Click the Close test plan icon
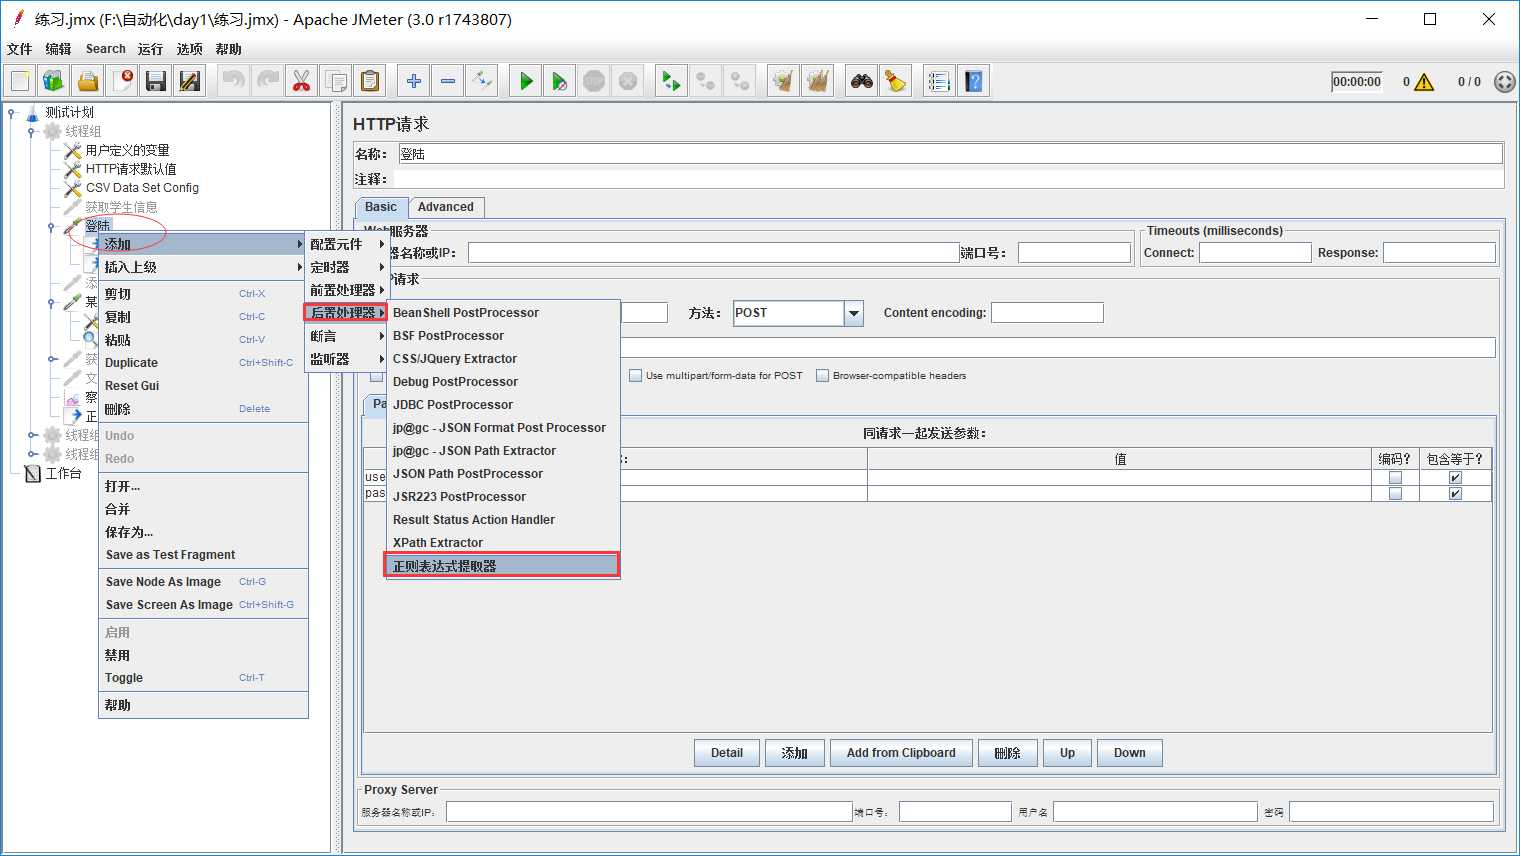This screenshot has height=856, width=1520. tap(122, 81)
